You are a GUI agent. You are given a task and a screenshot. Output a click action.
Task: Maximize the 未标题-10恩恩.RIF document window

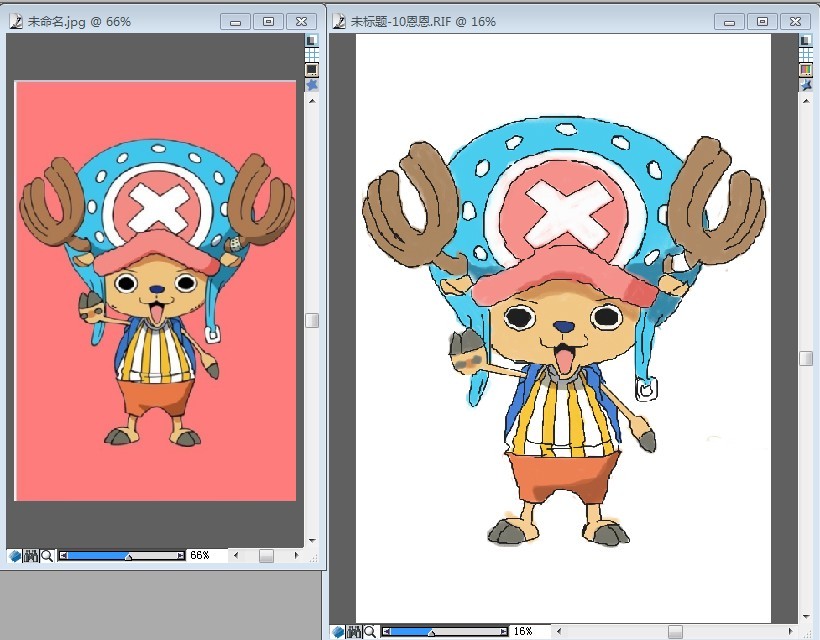coord(762,21)
